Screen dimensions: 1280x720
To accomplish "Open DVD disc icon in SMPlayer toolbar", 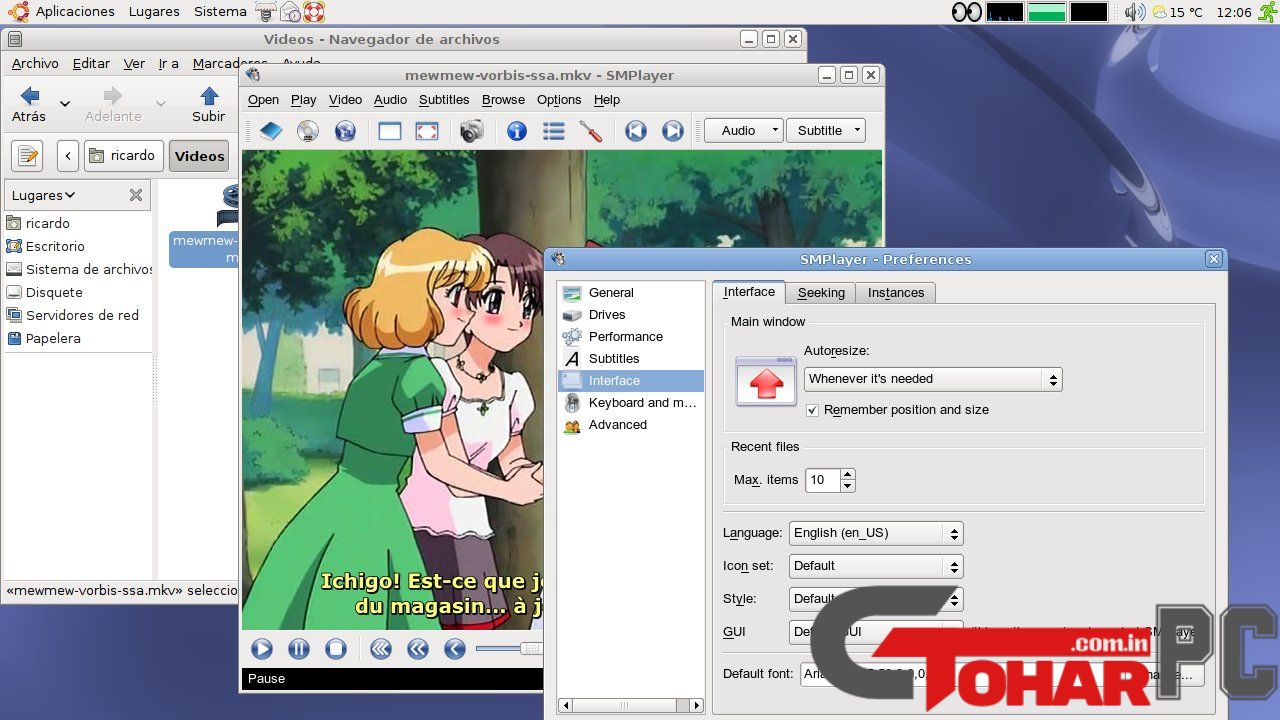I will [x=308, y=131].
